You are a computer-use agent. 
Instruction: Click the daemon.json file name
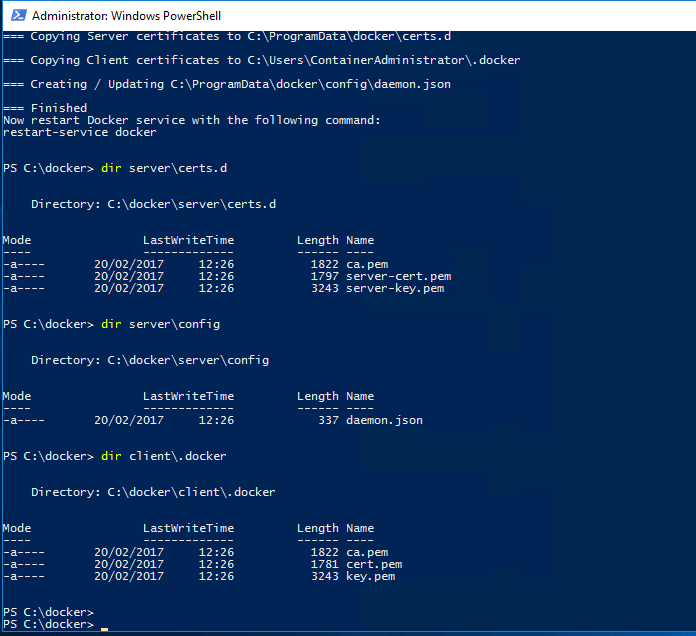pyautogui.click(x=384, y=420)
